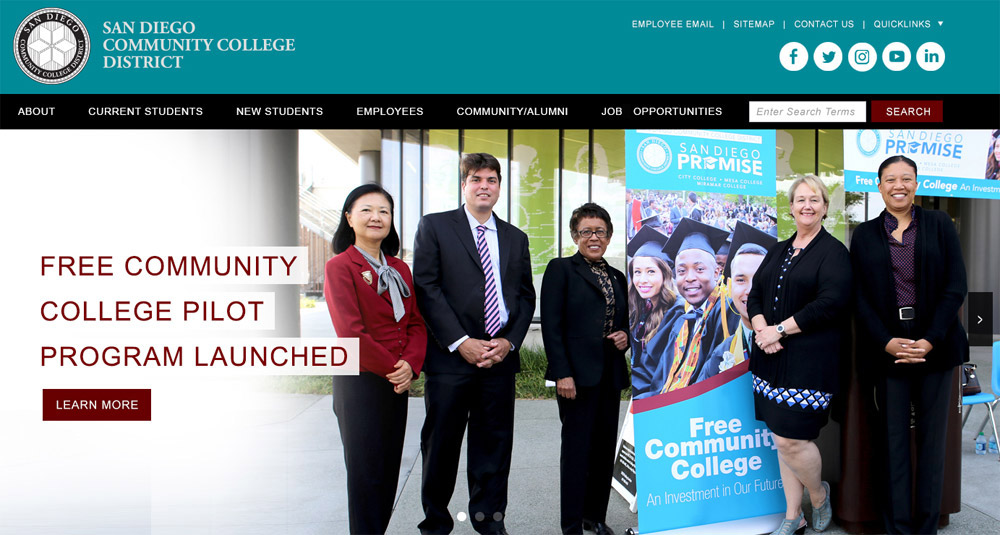Click the Learn More button
This screenshot has width=1000, height=535.
coord(97,405)
